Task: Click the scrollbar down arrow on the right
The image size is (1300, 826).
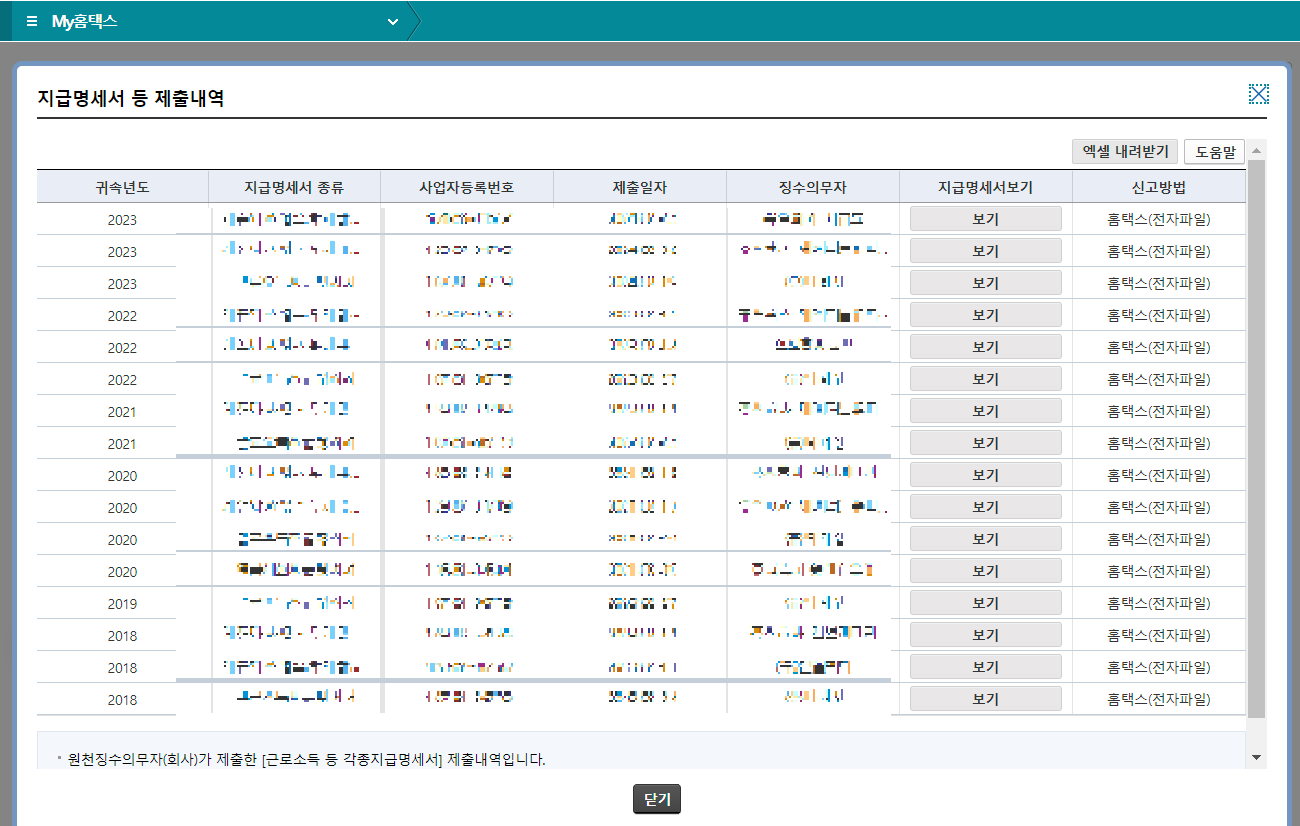Action: pos(1256,756)
